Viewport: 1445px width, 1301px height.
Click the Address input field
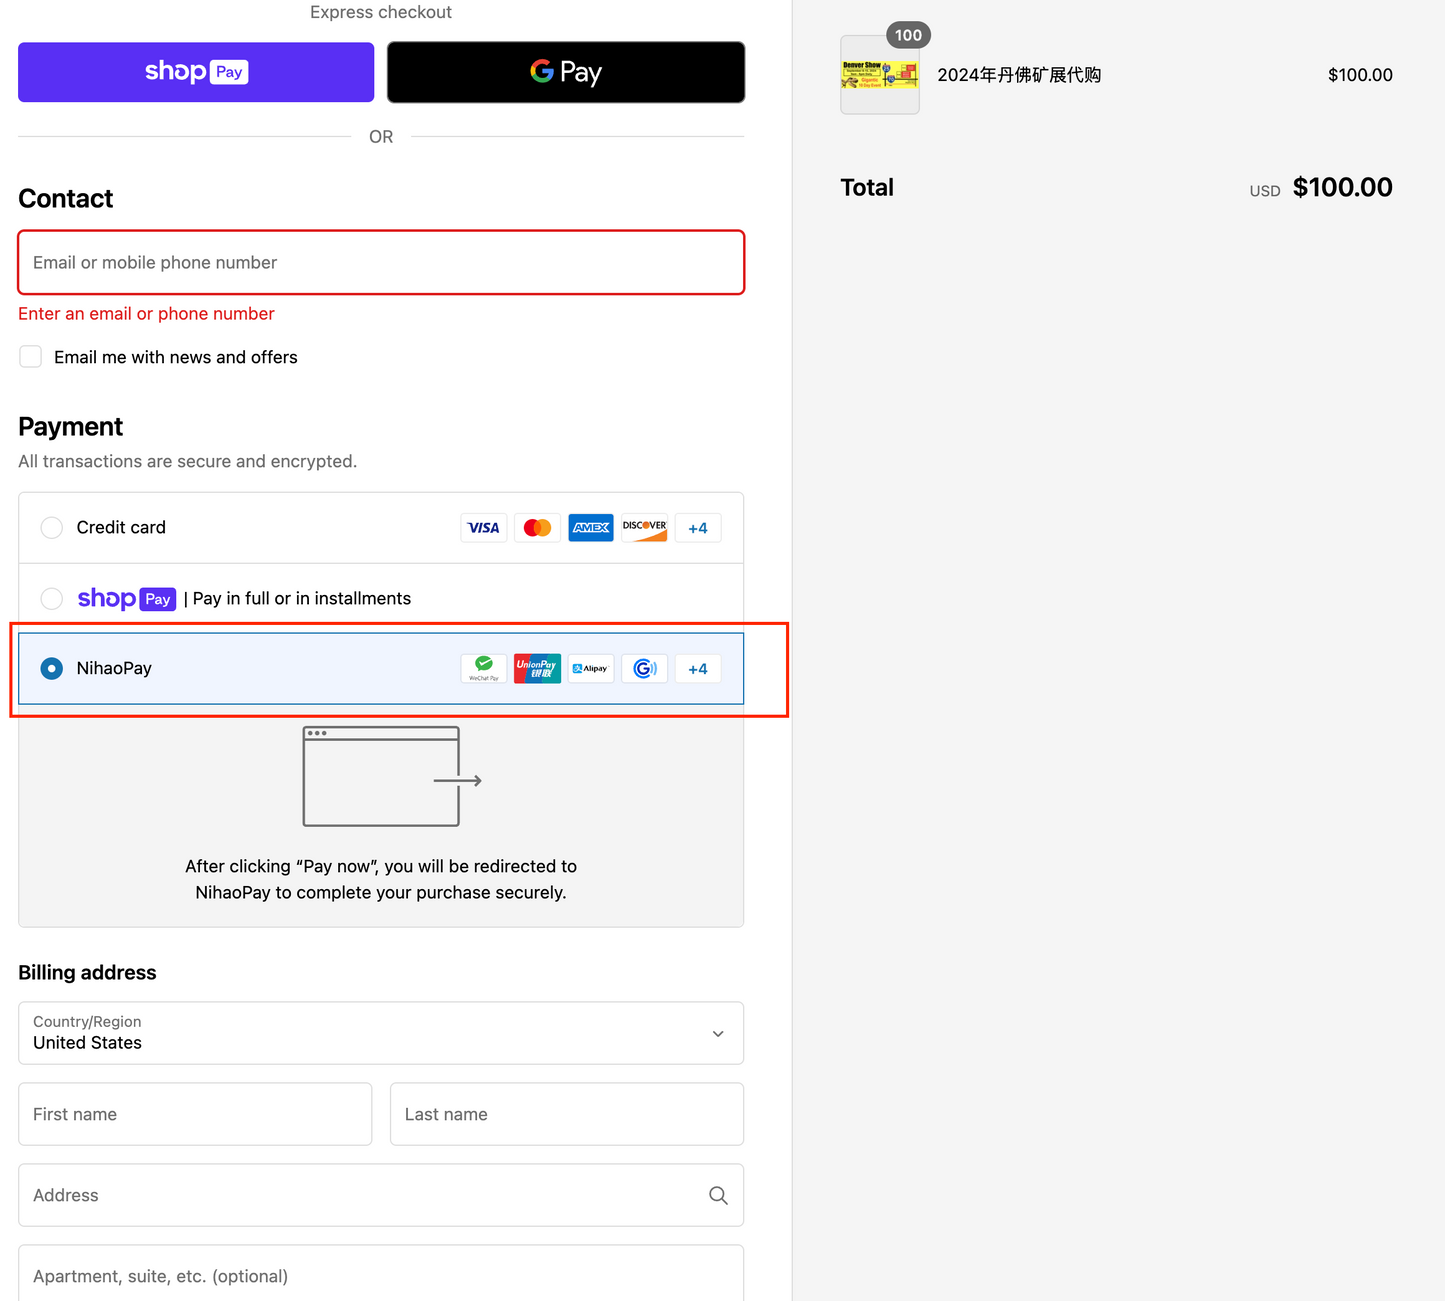click(x=381, y=1195)
